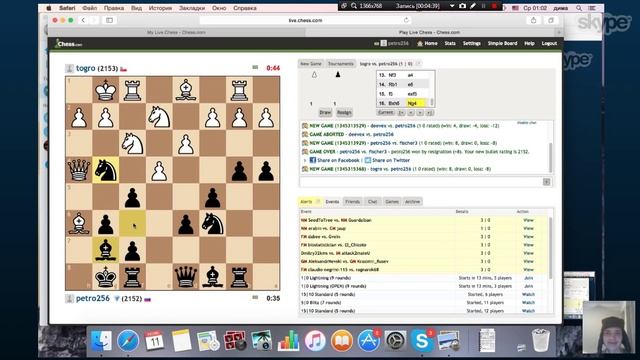Click the membership icon beside petro256
Viewport: 640px width, 360px height.
click(117, 299)
